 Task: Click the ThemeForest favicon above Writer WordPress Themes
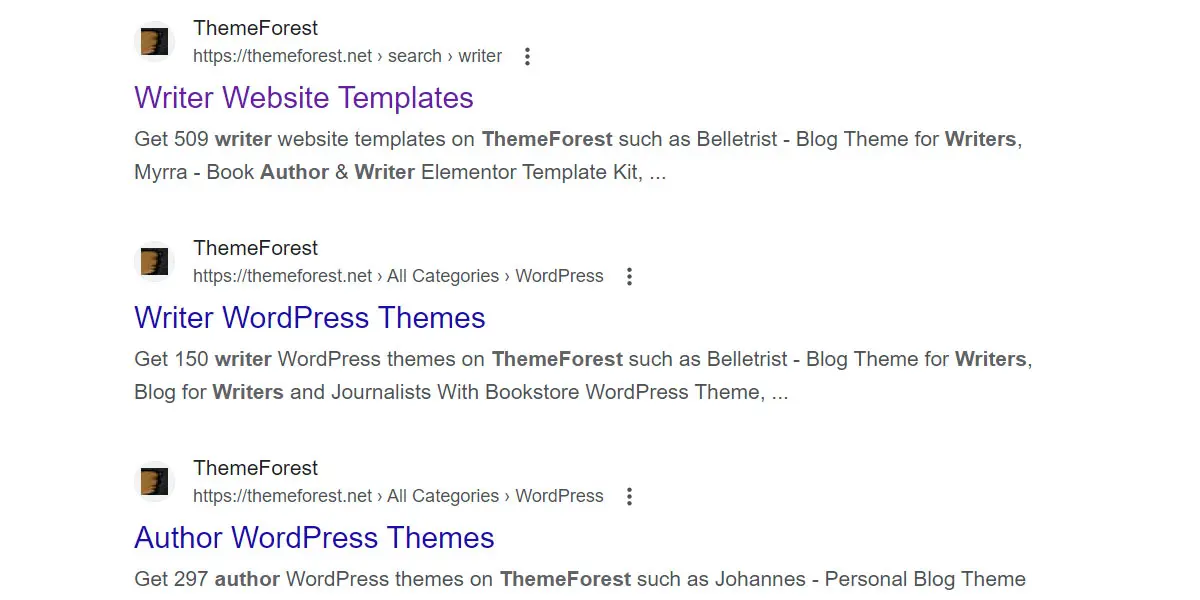(x=154, y=262)
